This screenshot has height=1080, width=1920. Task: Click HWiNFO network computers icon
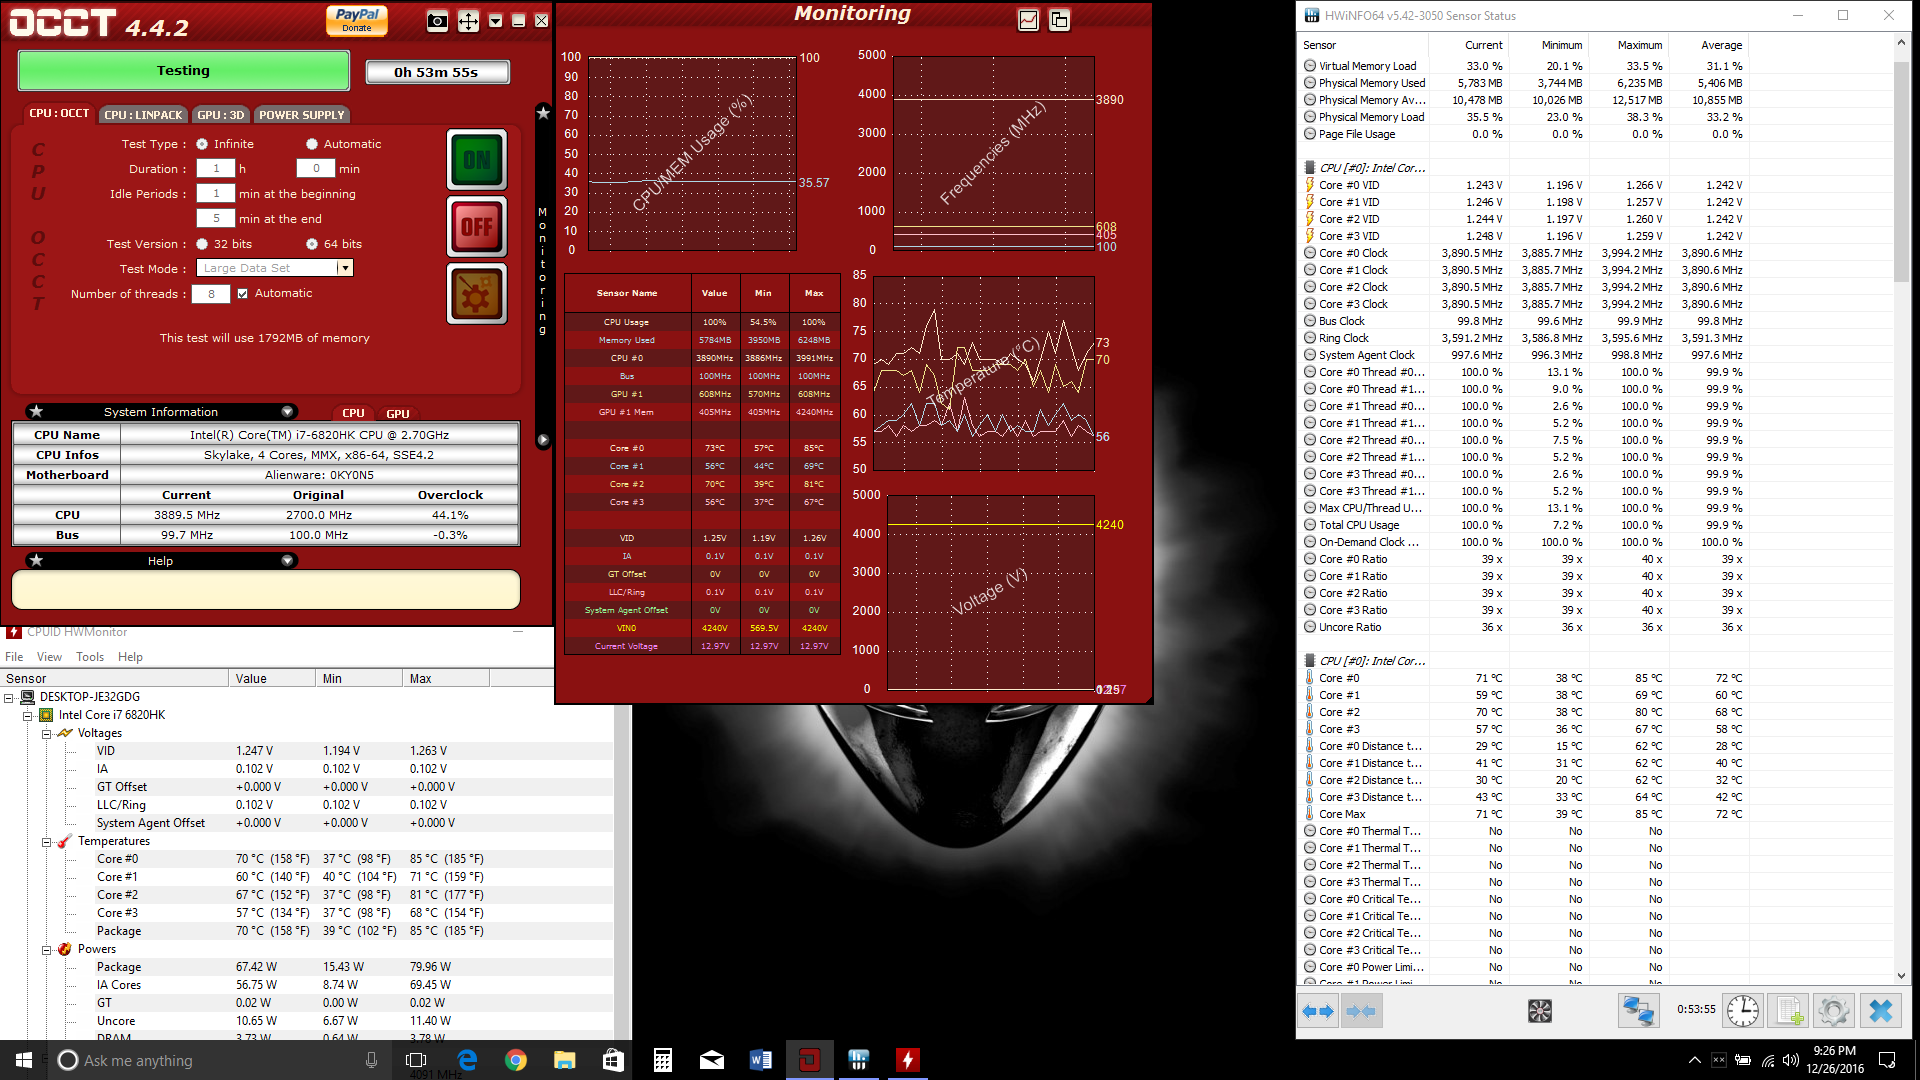1638,1012
